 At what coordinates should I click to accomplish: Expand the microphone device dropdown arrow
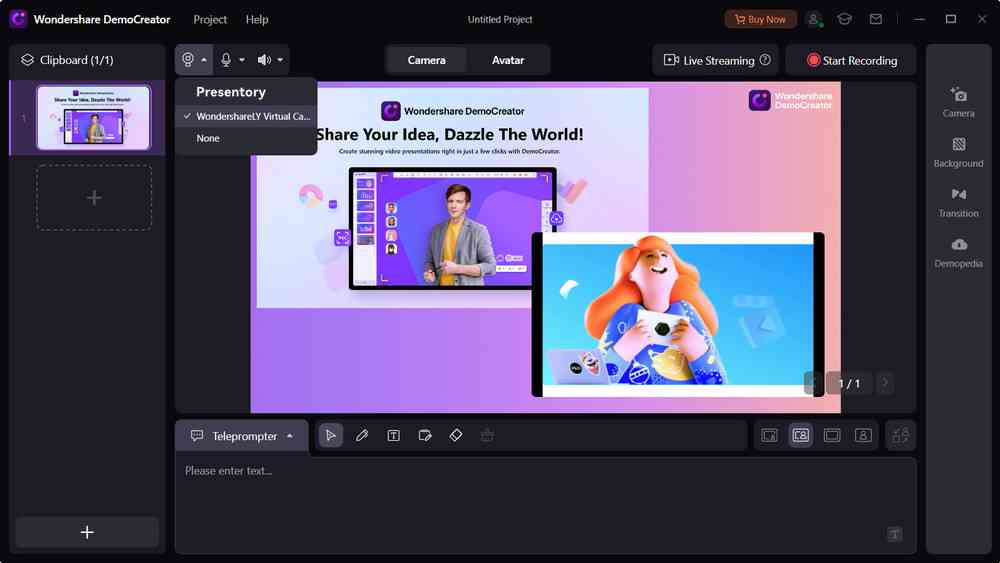[242, 60]
